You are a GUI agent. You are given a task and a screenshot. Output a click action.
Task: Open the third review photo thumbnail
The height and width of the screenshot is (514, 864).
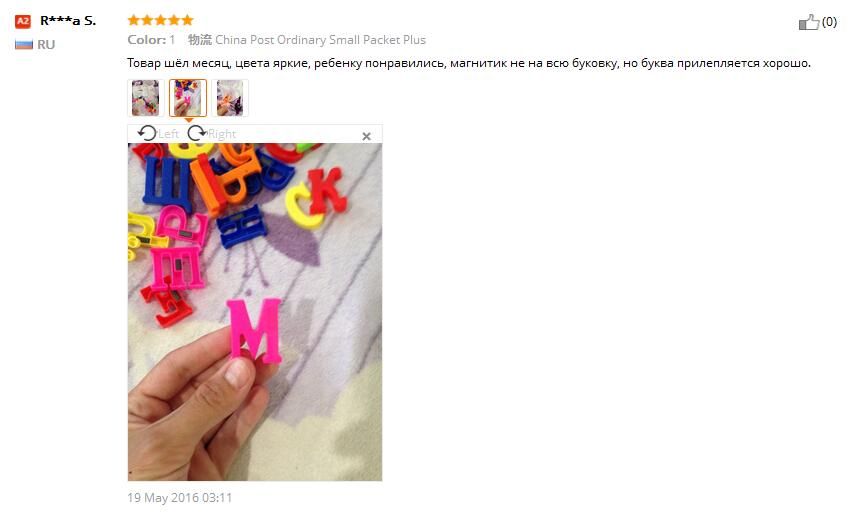(230, 98)
